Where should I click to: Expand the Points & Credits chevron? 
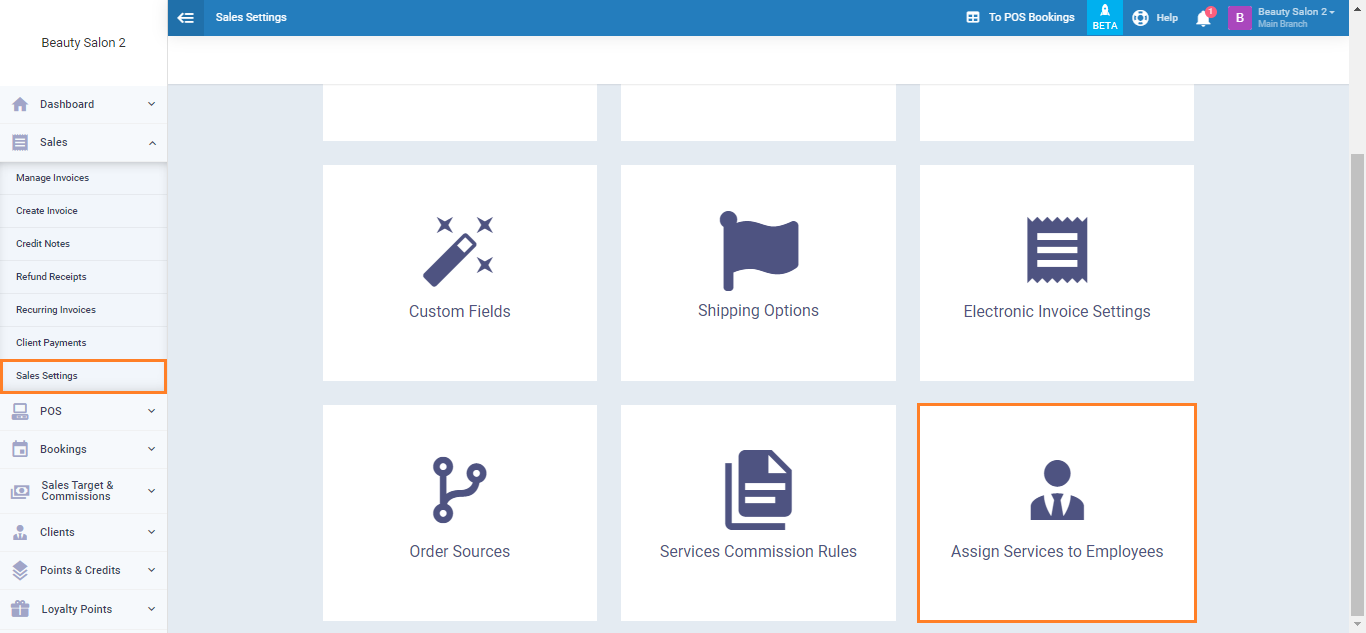[x=151, y=570]
